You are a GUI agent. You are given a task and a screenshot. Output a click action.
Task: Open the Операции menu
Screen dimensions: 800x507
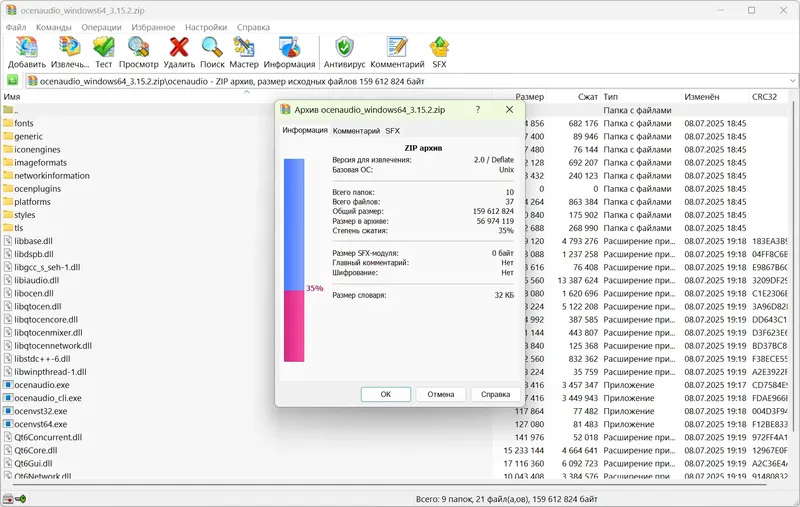click(x=102, y=27)
